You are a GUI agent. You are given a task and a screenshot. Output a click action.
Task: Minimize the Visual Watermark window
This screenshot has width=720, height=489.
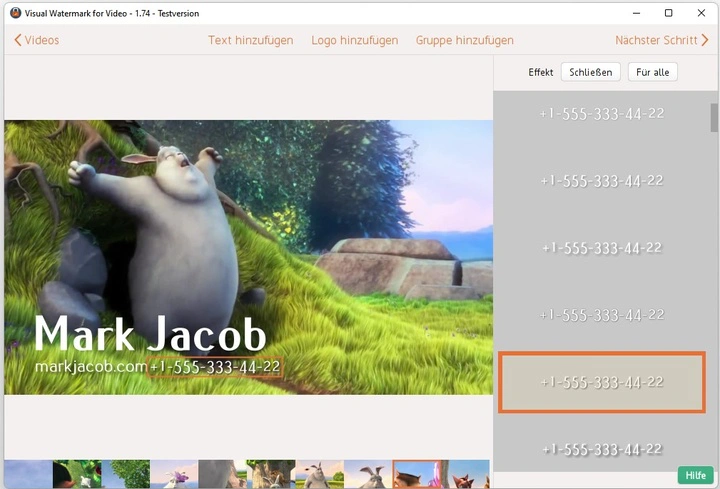point(636,13)
